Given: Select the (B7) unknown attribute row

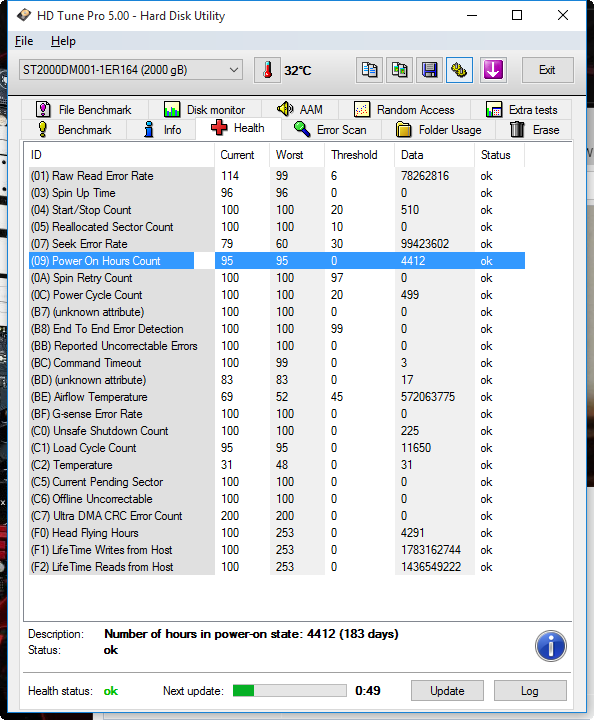Looking at the screenshot, I should 277,312.
